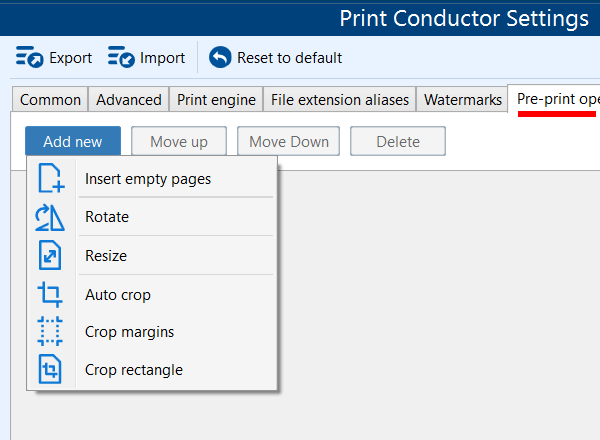Click the Crop margins dashed icon
The width and height of the screenshot is (600, 440).
click(50, 331)
